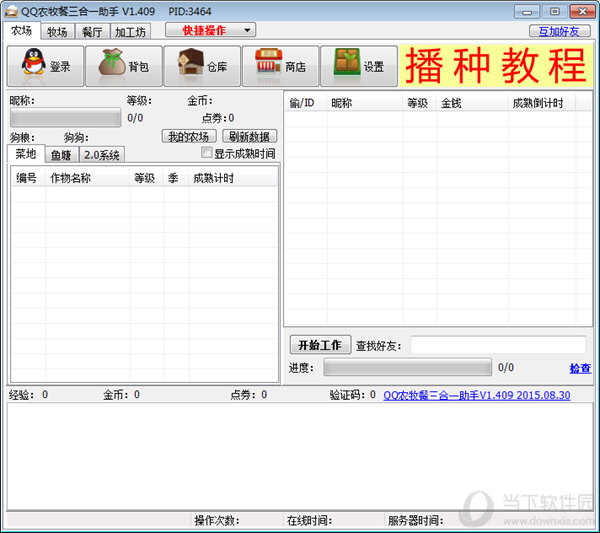
Task: Sort by 编号 column header
Action: click(x=29, y=178)
